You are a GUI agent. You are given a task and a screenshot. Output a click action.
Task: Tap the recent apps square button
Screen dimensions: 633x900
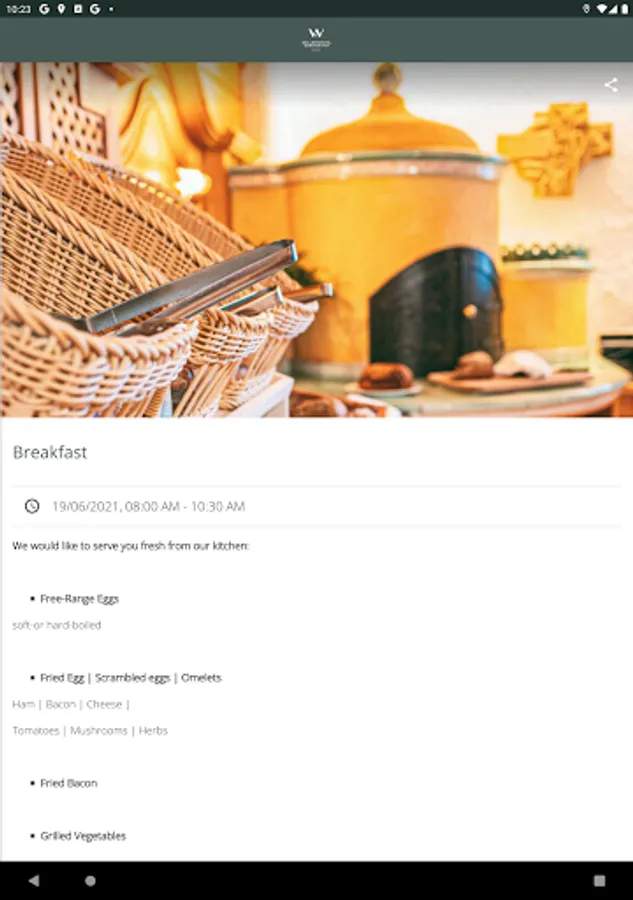point(599,880)
